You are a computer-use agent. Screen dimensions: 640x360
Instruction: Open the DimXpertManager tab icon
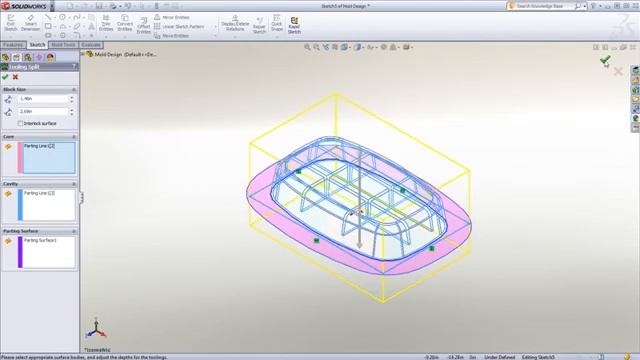click(x=39, y=57)
